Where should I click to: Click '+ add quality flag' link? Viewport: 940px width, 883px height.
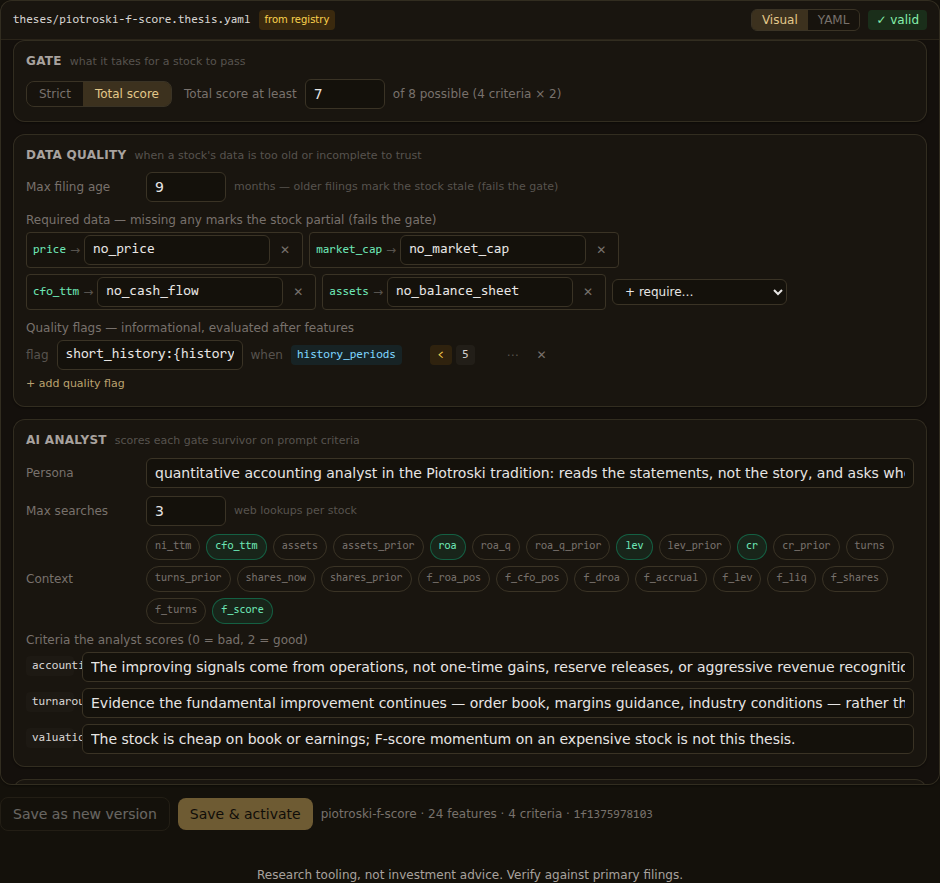(x=76, y=383)
